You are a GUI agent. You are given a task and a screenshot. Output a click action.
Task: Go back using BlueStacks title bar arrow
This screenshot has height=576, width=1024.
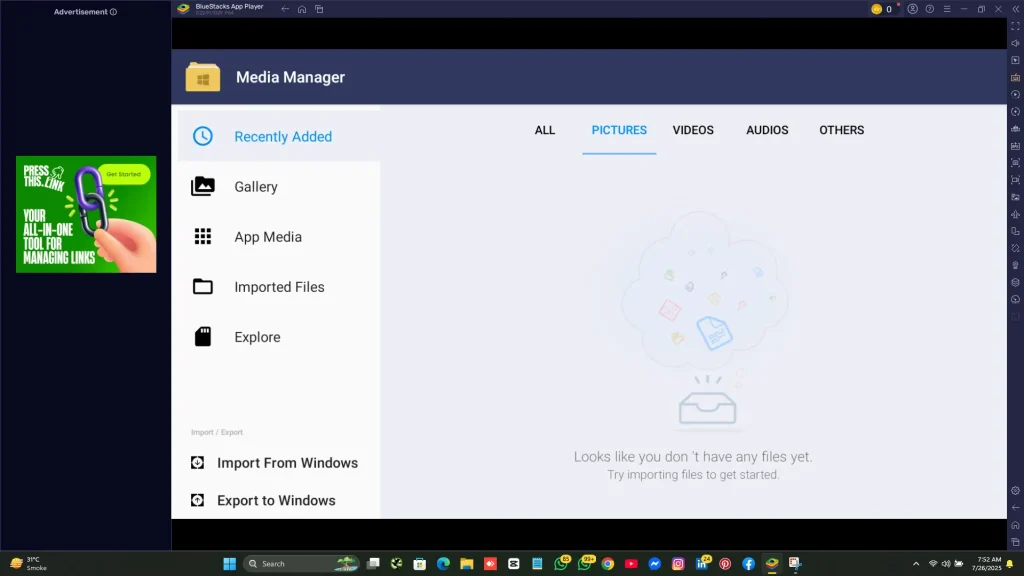pyautogui.click(x=285, y=9)
